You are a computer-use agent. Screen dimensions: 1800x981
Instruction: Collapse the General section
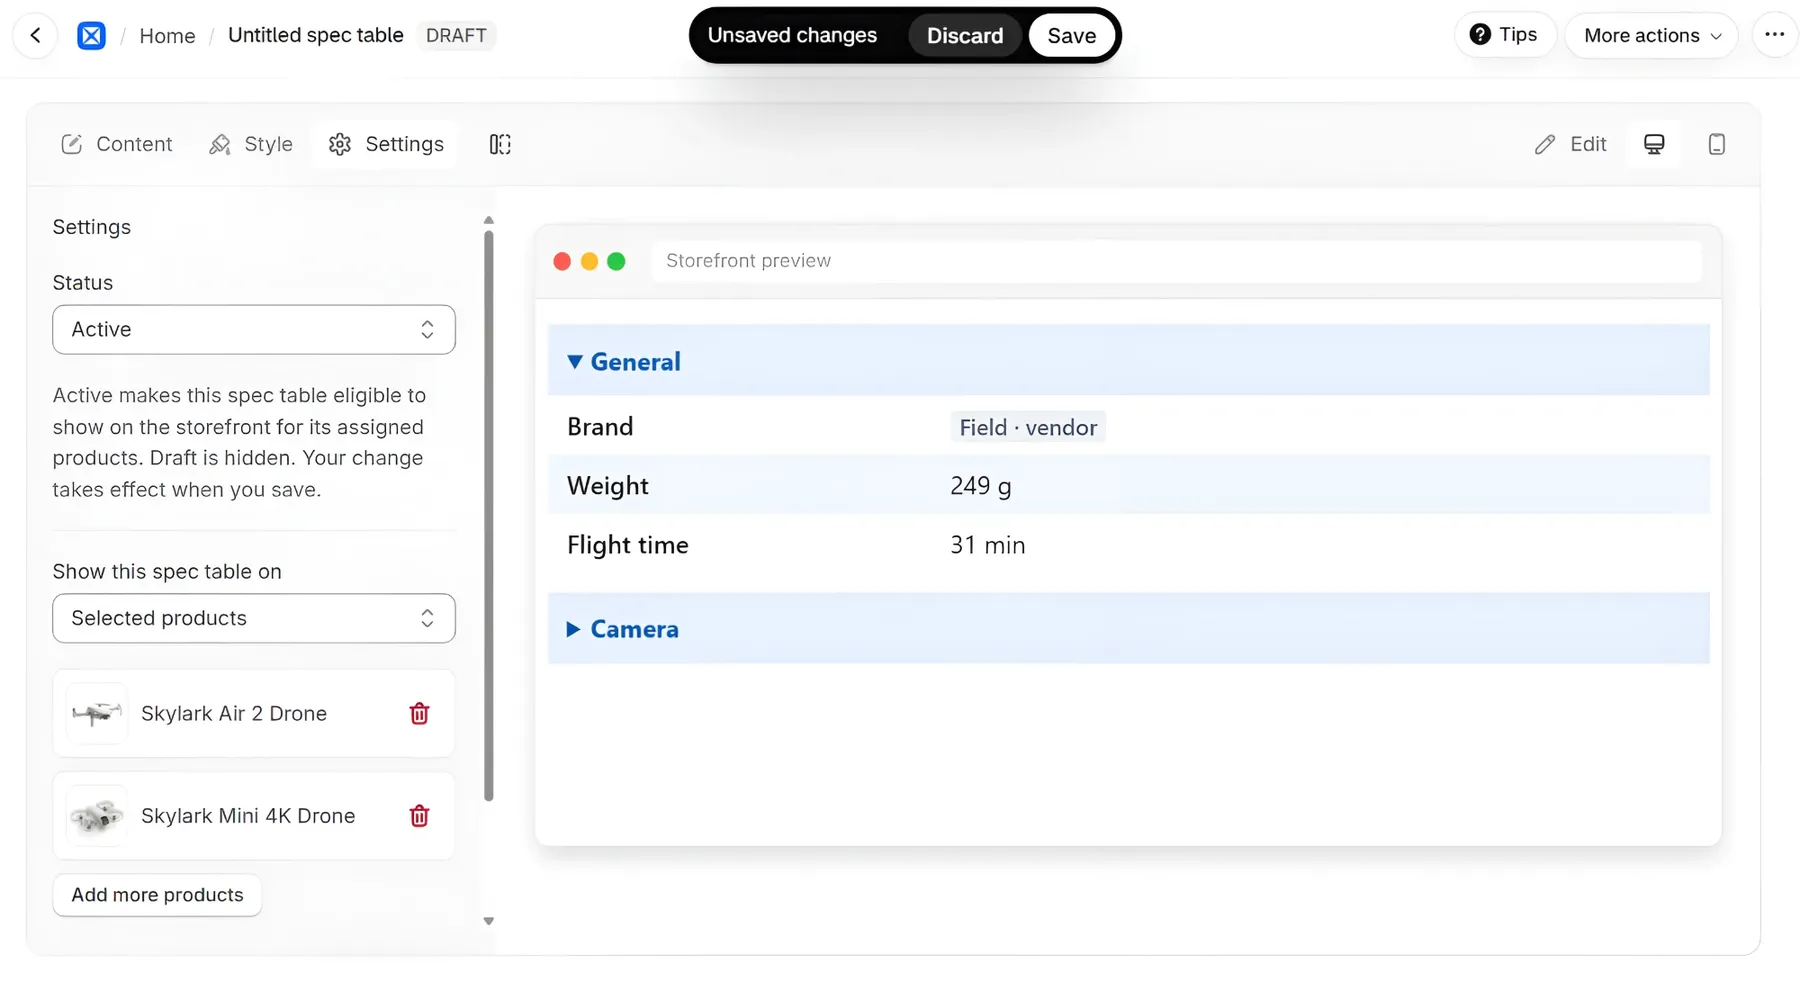pos(1128,361)
